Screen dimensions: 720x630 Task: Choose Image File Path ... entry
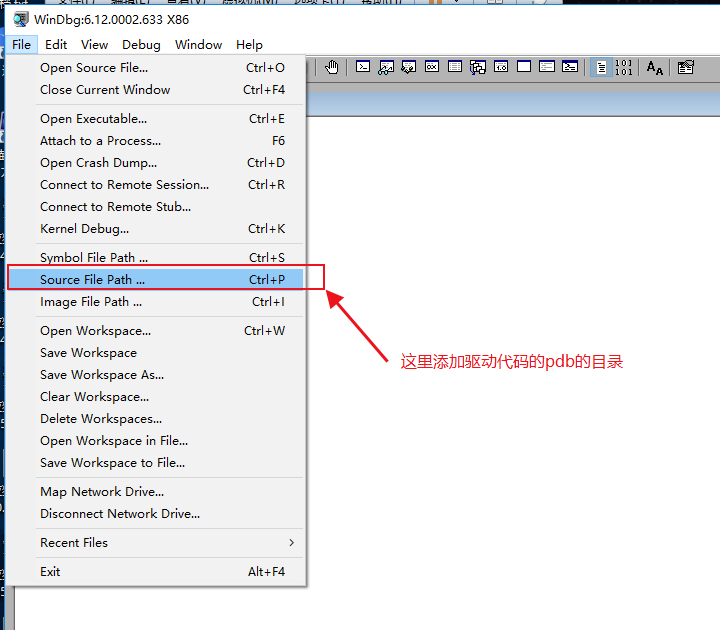click(156, 302)
